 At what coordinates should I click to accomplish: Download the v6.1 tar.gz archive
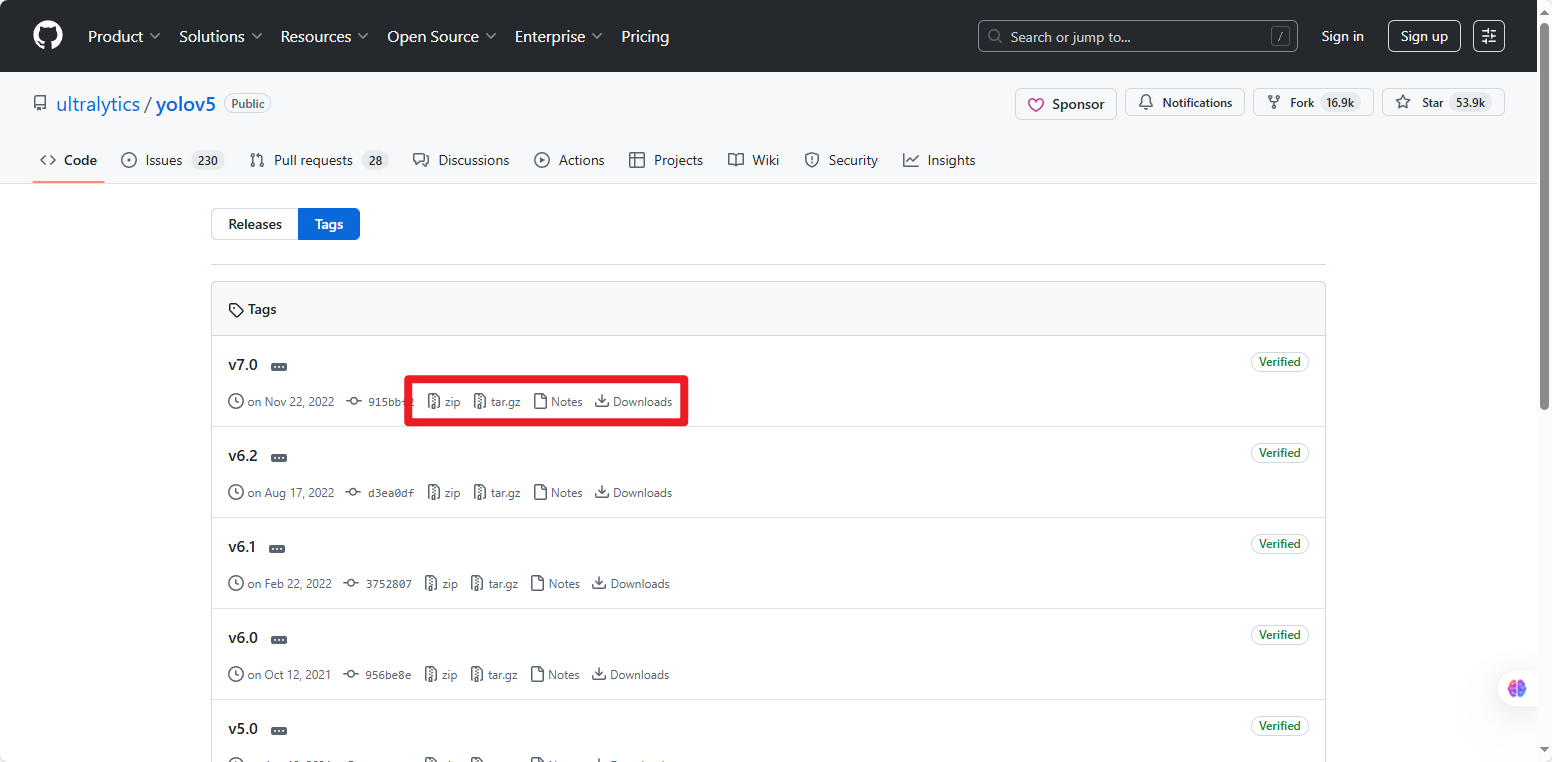point(494,584)
